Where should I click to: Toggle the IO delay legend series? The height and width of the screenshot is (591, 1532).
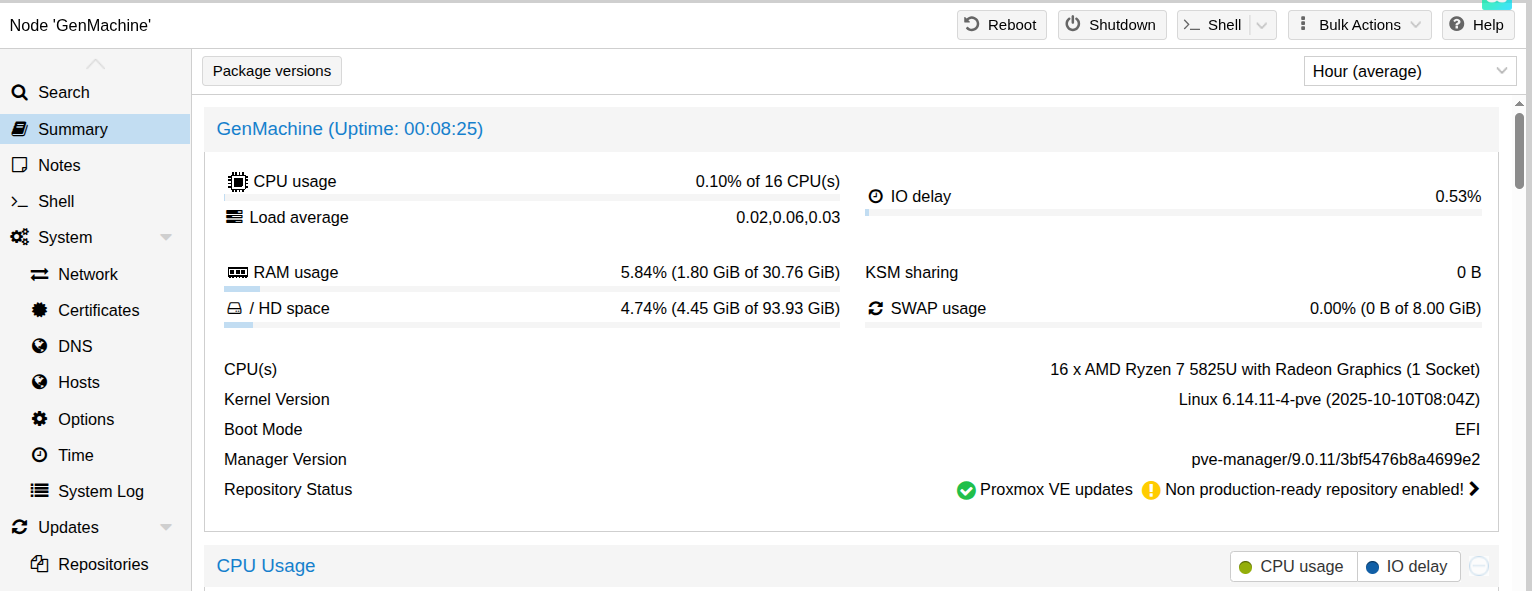coord(1408,566)
